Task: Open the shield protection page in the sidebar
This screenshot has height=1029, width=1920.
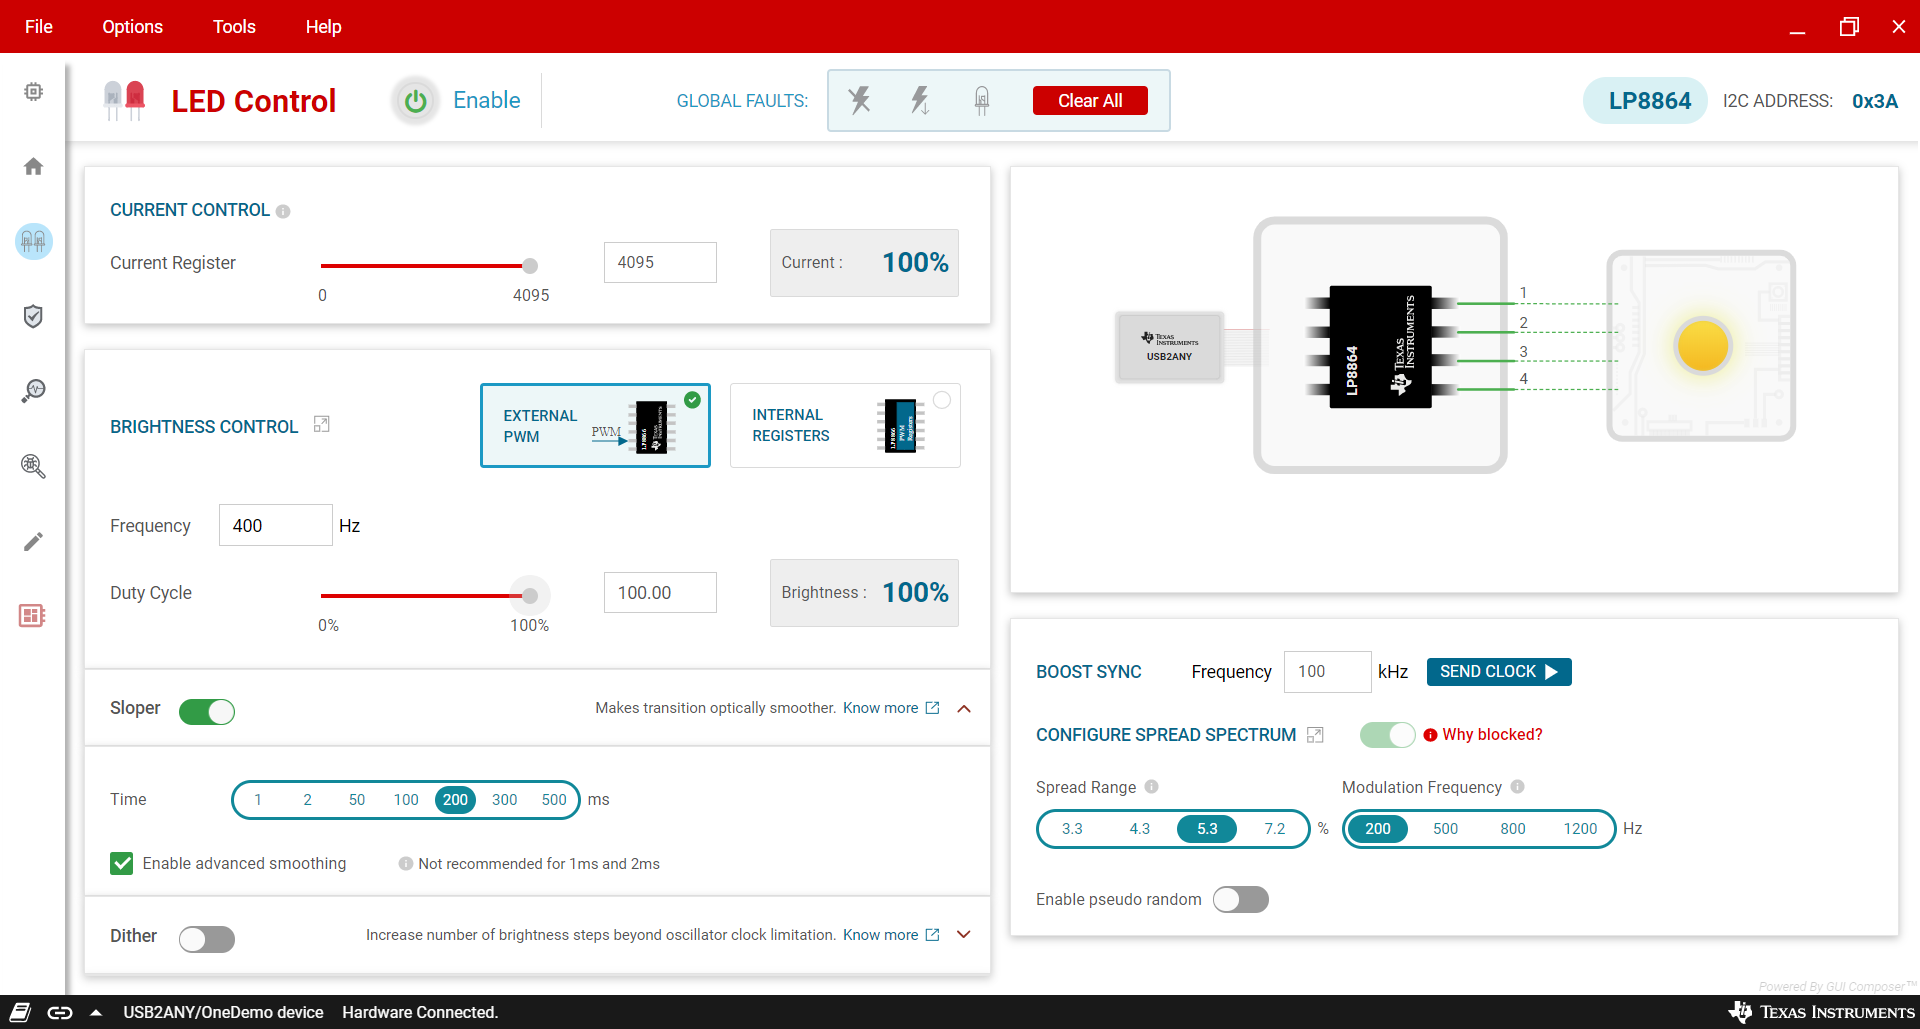Action: tap(33, 316)
